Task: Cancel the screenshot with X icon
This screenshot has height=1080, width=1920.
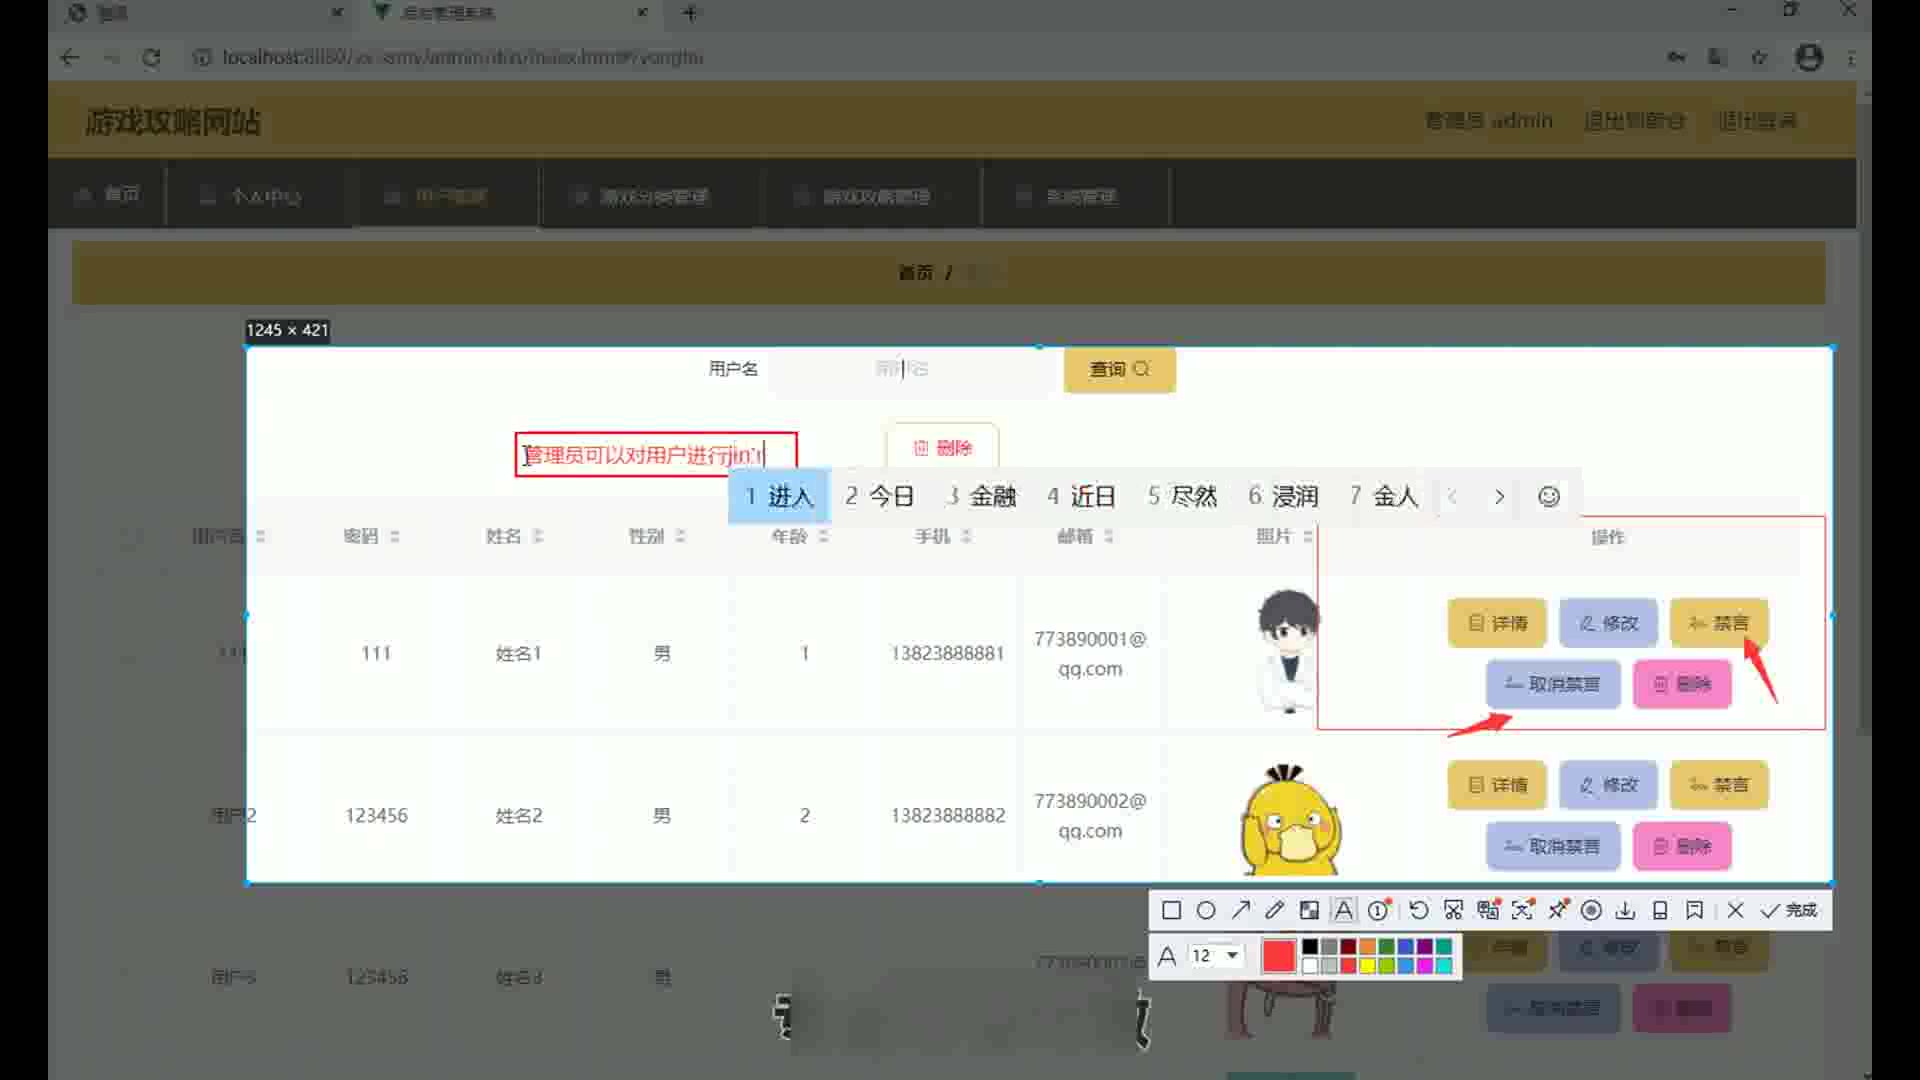Action: click(1735, 910)
